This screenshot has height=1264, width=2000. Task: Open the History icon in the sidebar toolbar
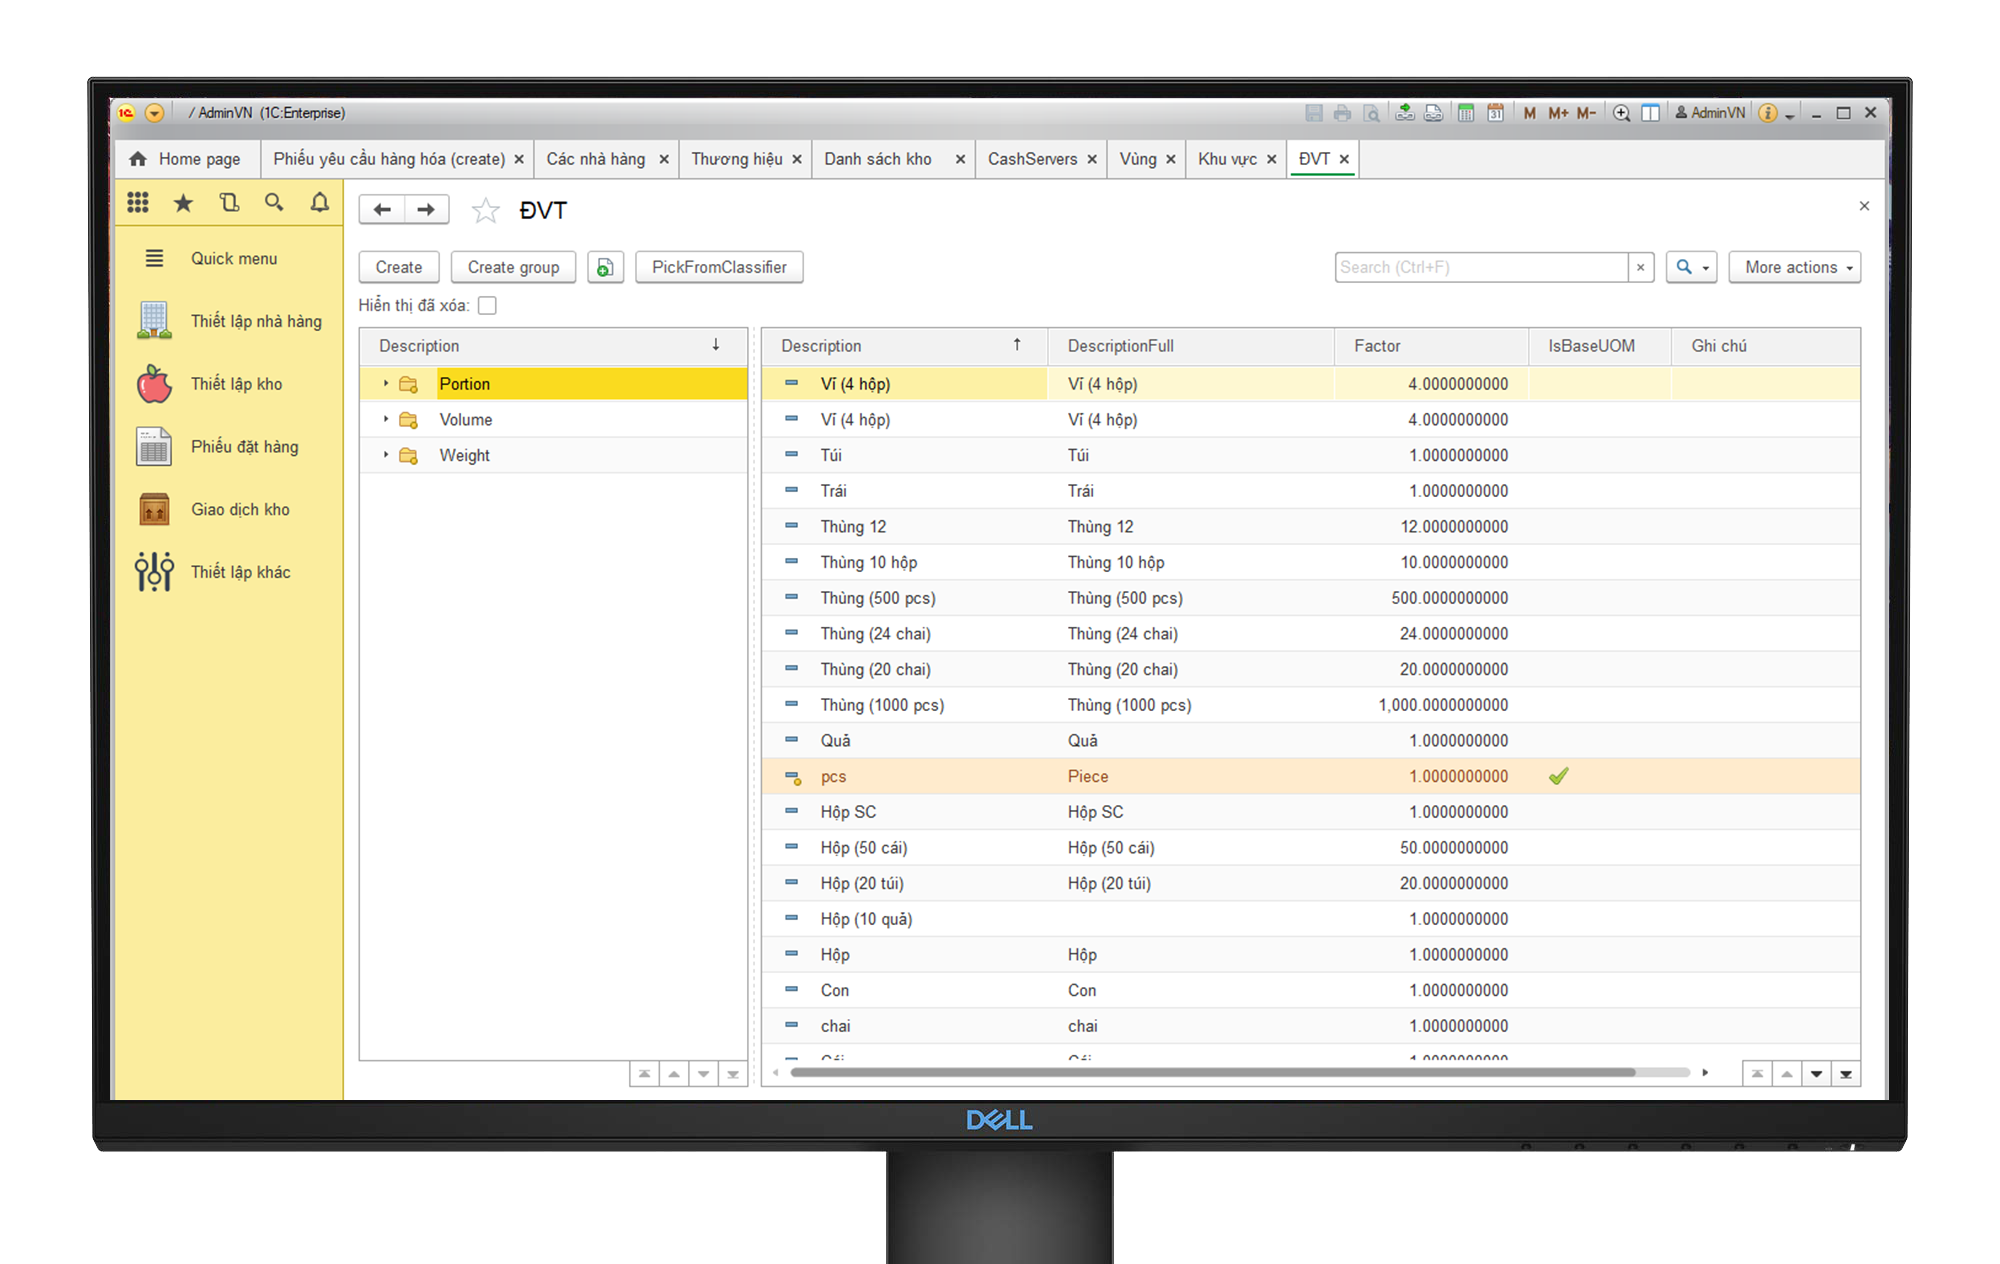(x=229, y=203)
